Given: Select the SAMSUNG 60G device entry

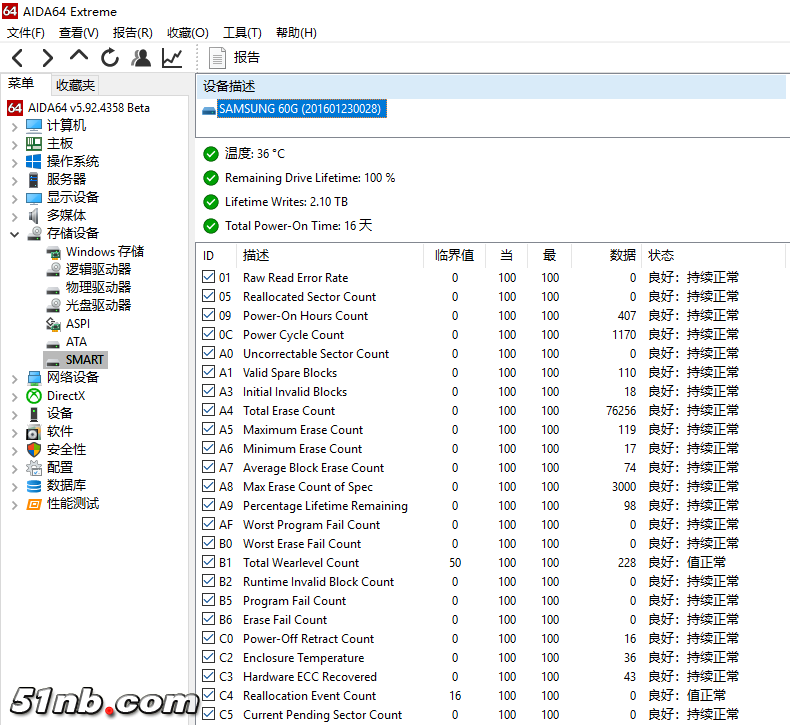Looking at the screenshot, I should coord(299,108).
